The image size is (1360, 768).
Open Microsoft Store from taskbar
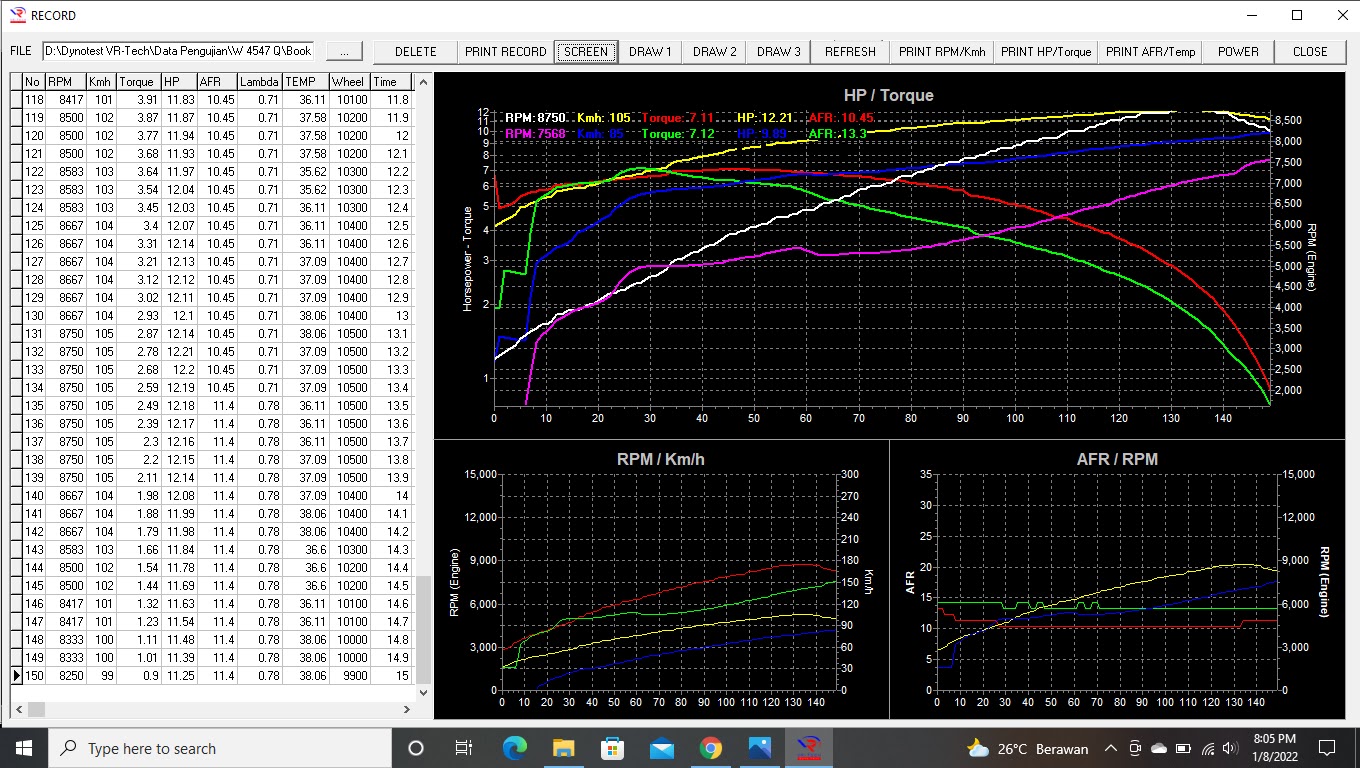[612, 748]
